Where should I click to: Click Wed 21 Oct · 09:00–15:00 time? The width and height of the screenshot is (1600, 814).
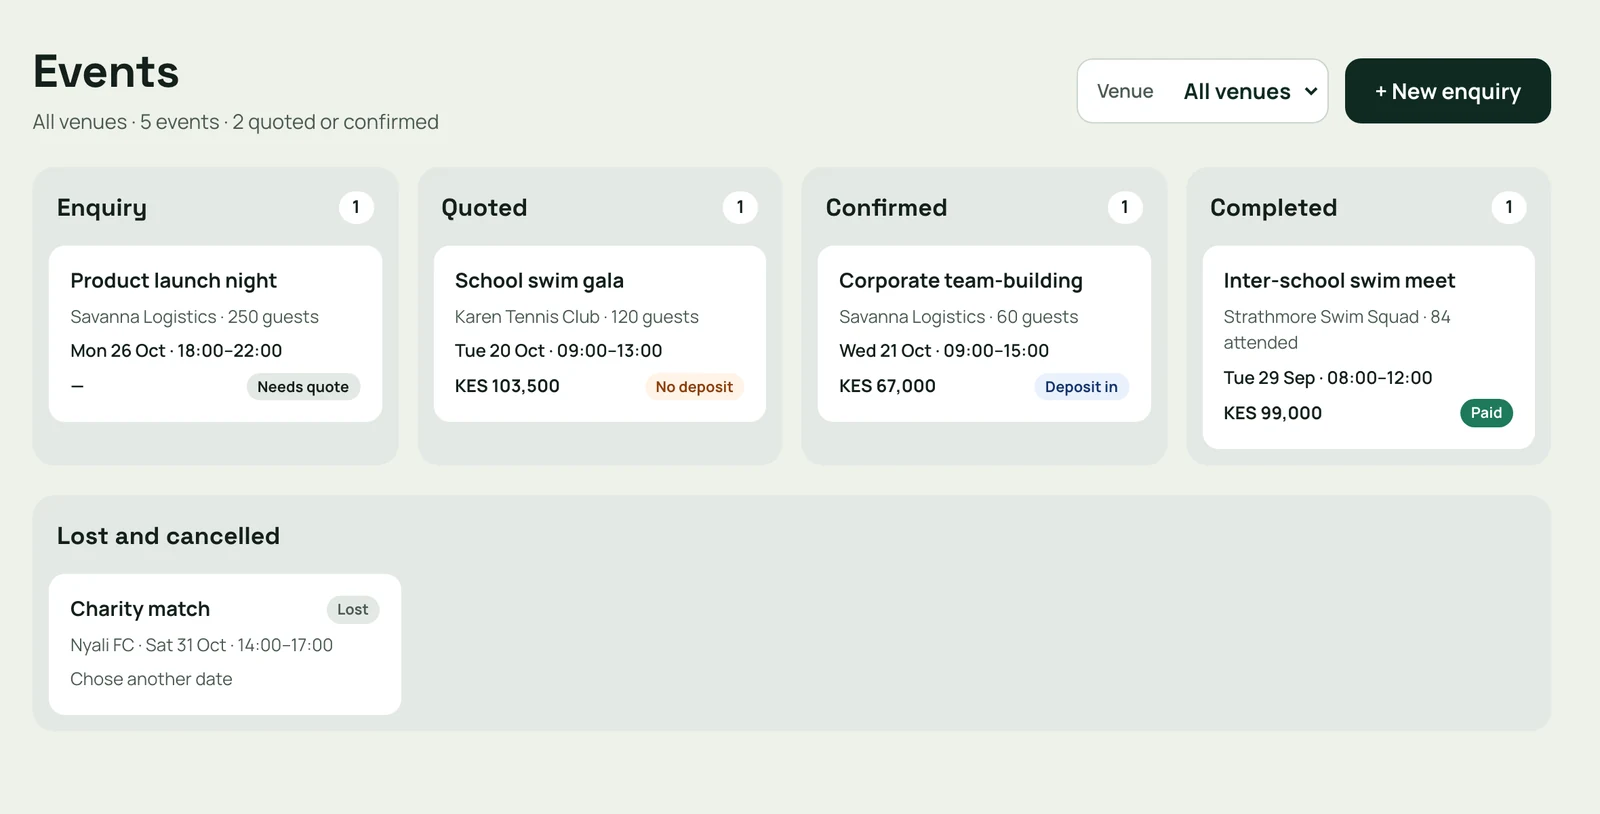[944, 351]
